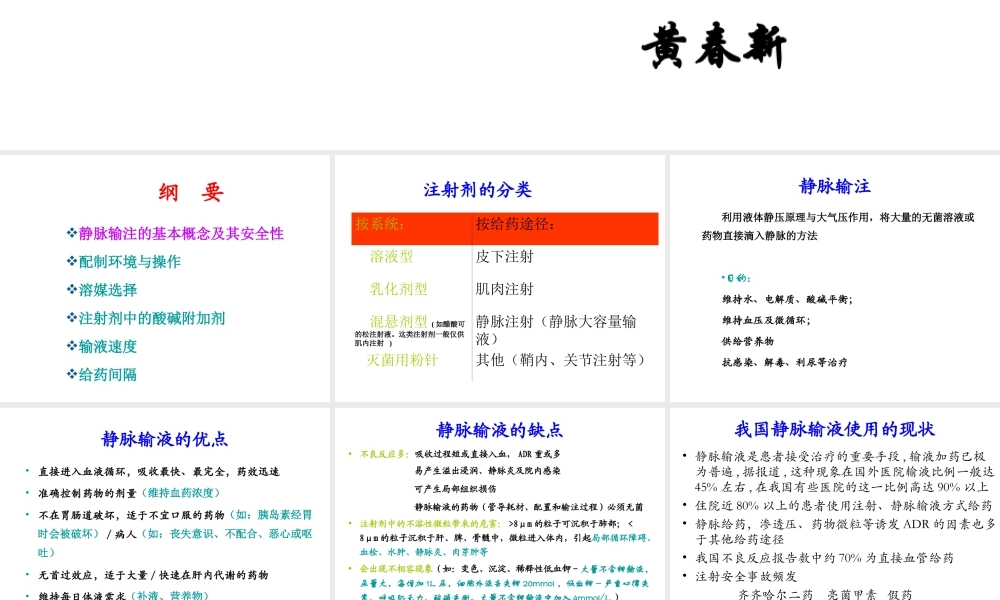Open the 静脉输注 slide thumbnail
The image size is (1000, 600).
(x=835, y=279)
